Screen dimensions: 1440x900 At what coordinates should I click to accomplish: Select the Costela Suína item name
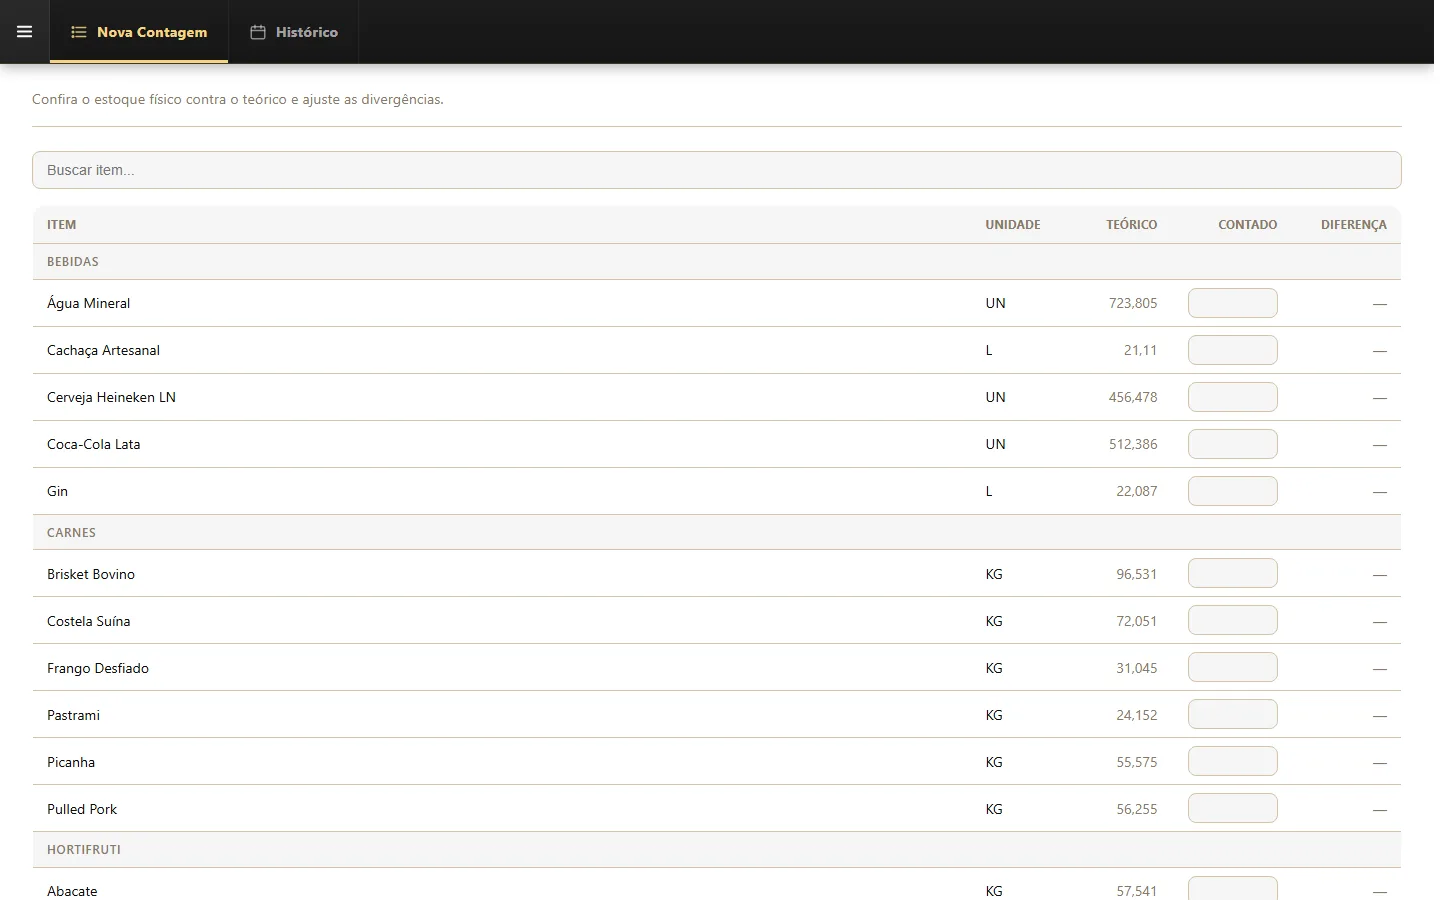(x=88, y=621)
